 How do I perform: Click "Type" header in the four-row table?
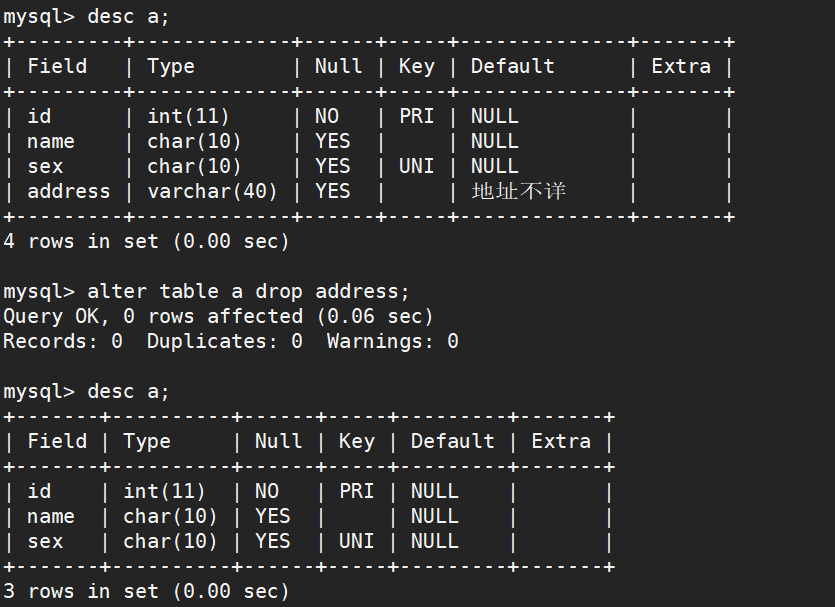[171, 66]
